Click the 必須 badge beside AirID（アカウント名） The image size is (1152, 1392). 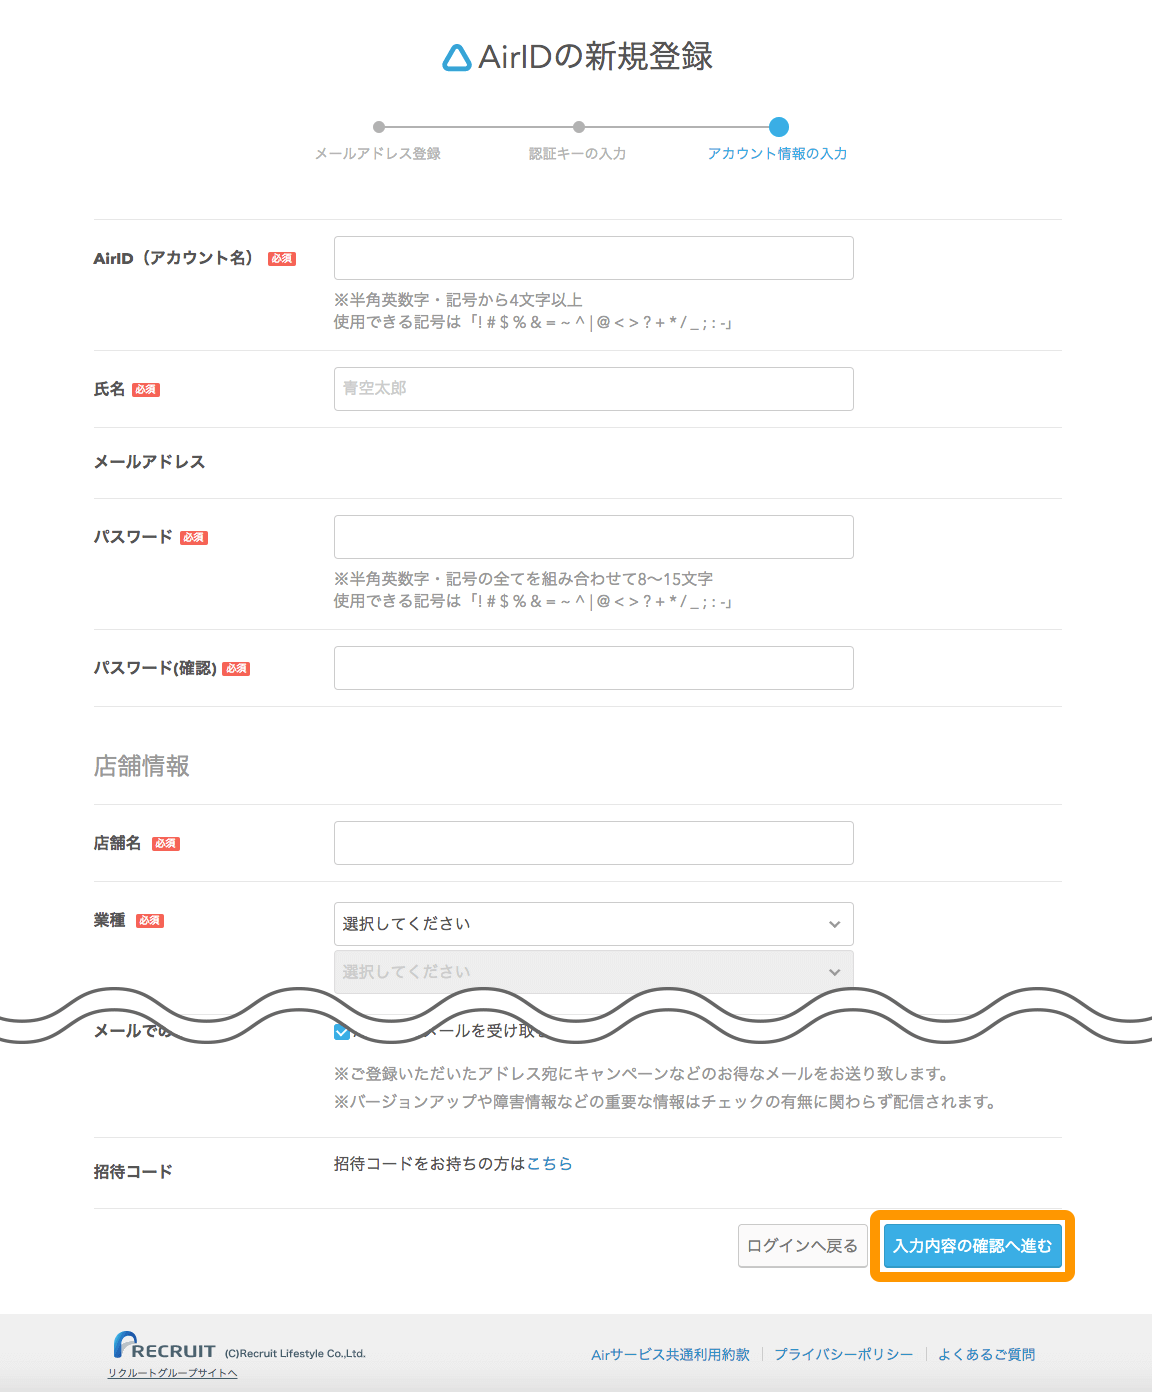[x=282, y=259]
